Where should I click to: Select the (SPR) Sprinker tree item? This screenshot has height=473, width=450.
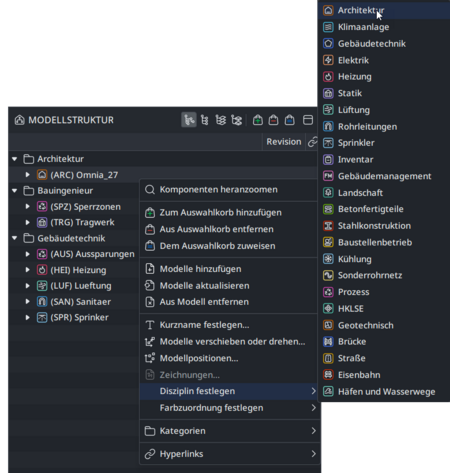pos(79,317)
